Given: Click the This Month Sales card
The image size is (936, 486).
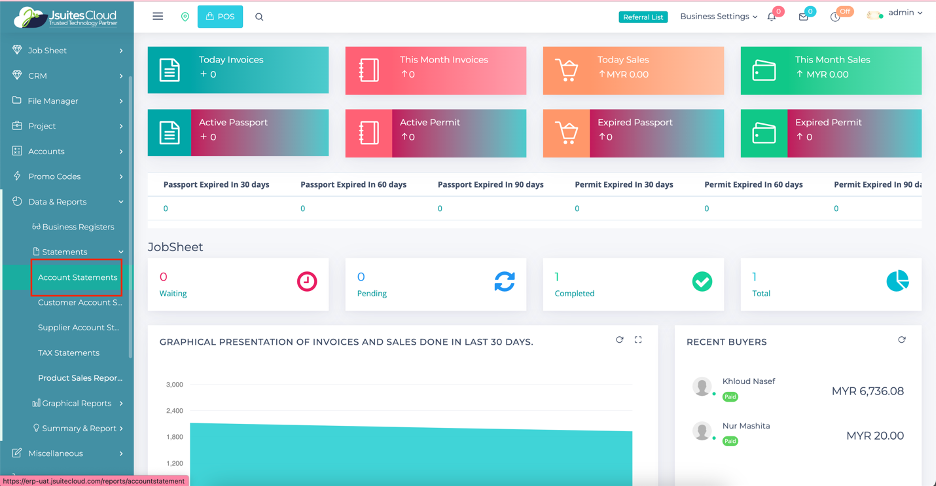Looking at the screenshot, I should (x=831, y=69).
